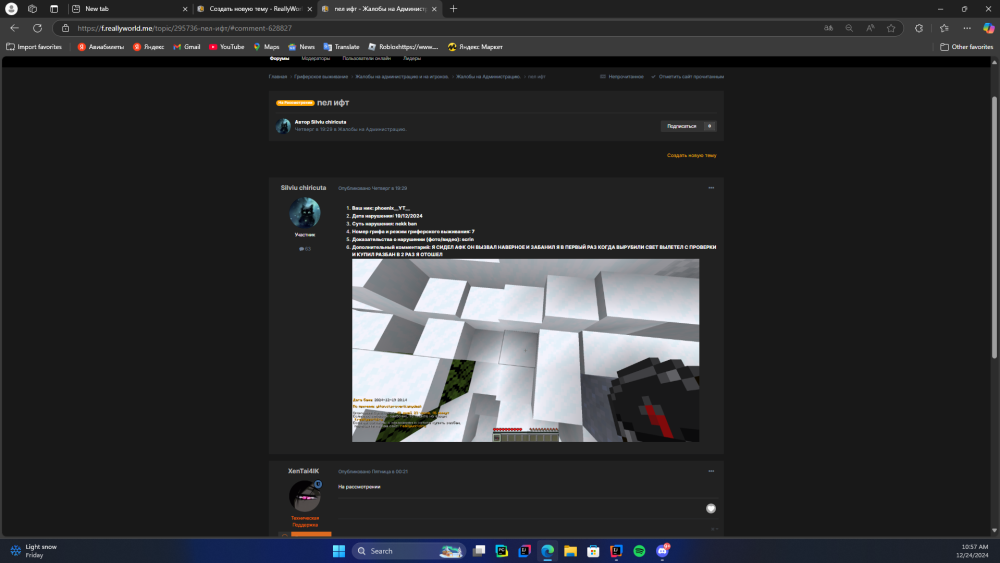Open Discord from taskbar
This screenshot has height=563, width=1000.
tap(662, 551)
